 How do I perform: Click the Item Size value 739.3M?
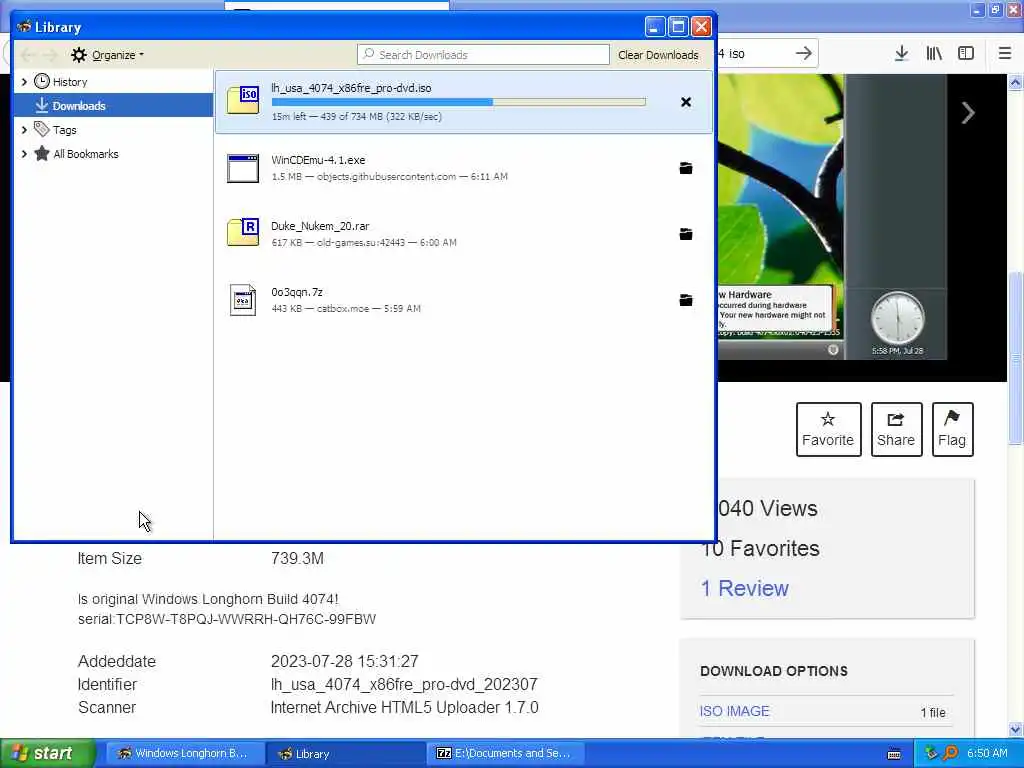pos(297,558)
